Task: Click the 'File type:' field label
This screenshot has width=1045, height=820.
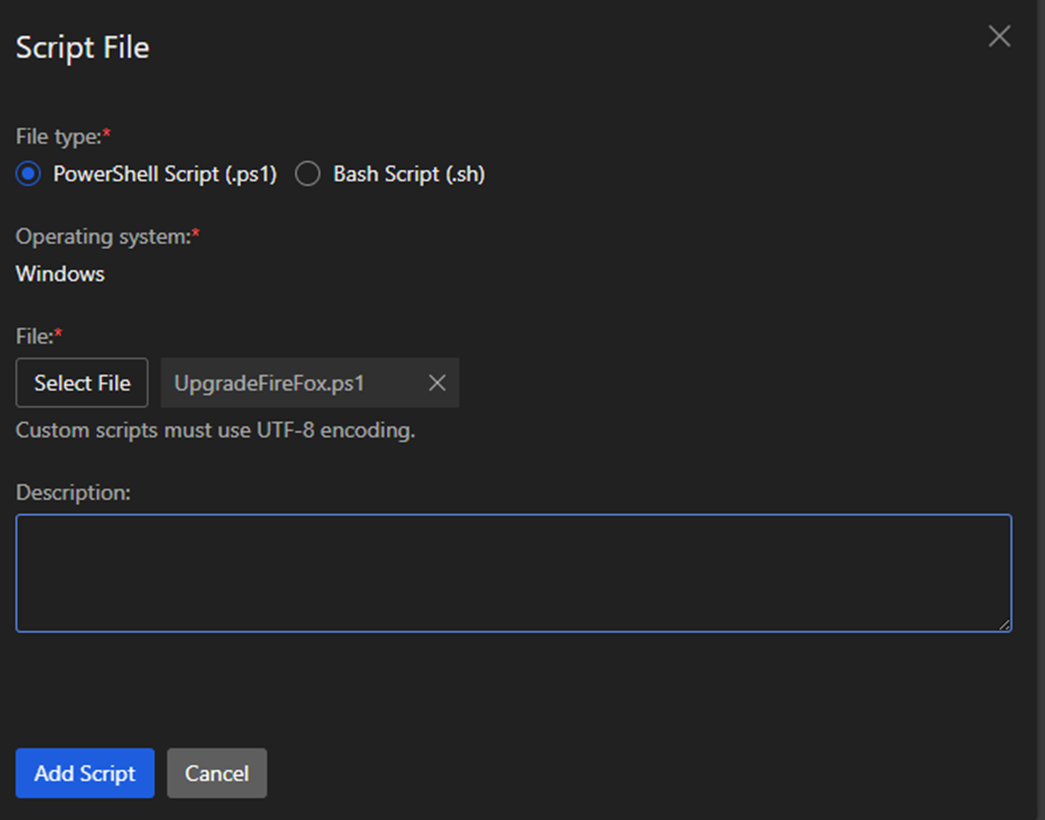Action: click(58, 136)
